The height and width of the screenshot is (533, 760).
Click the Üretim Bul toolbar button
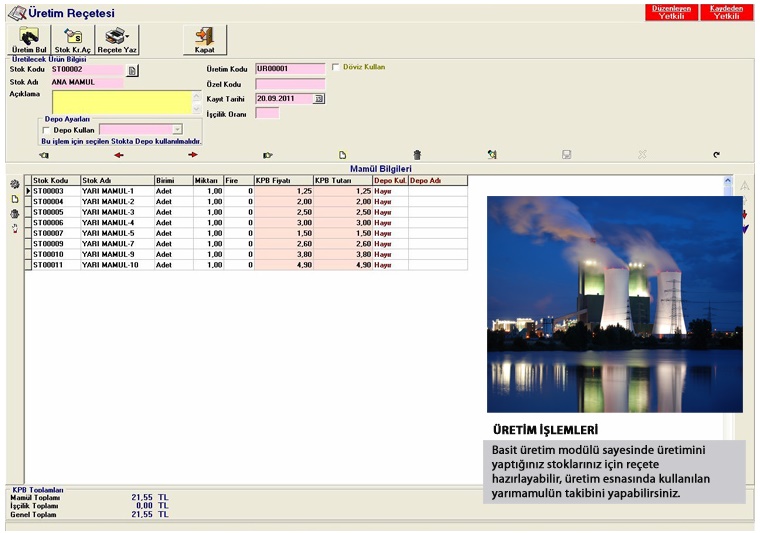click(x=29, y=40)
